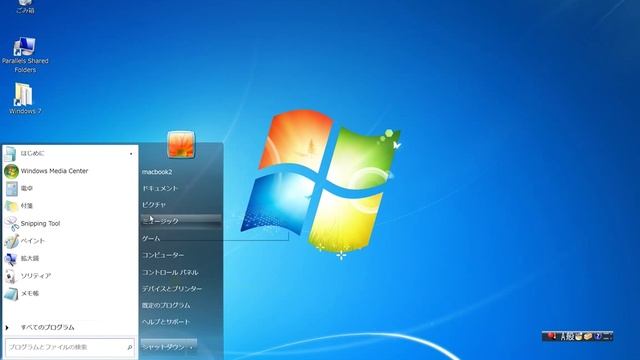
Task: Click the シャットダウン button
Action: [x=164, y=347]
